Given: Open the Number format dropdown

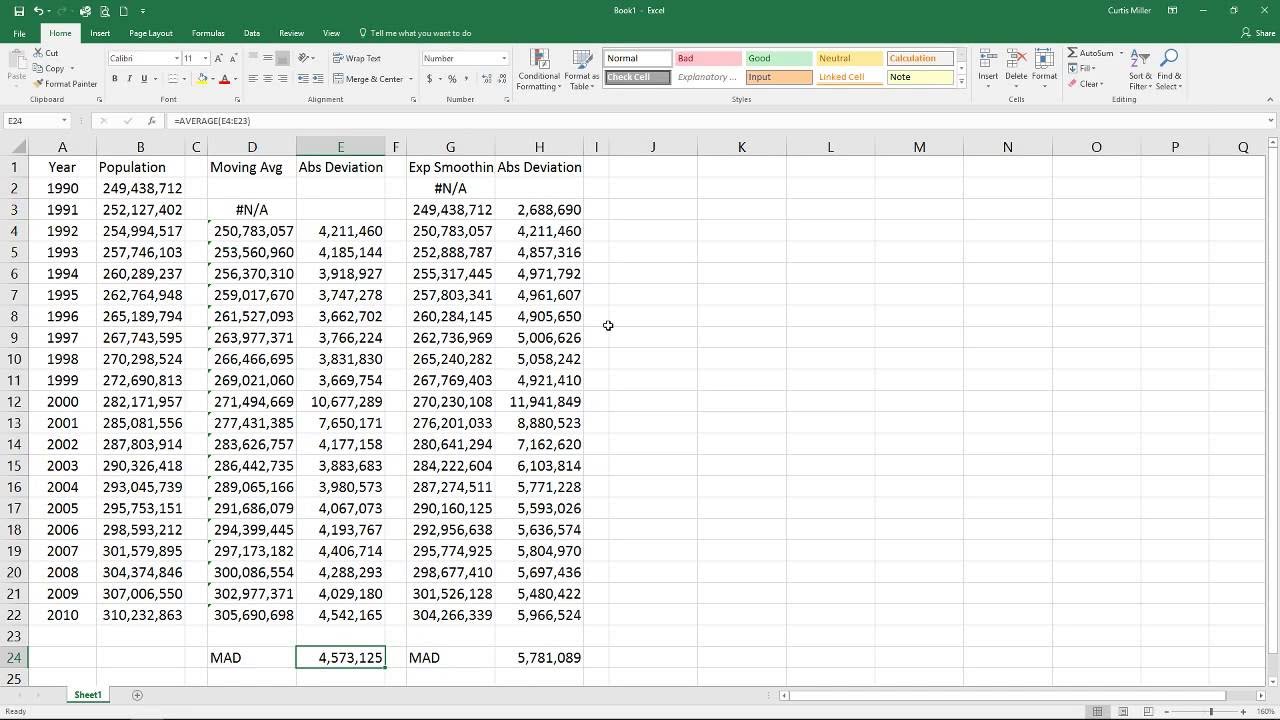Looking at the screenshot, I should [x=503, y=58].
